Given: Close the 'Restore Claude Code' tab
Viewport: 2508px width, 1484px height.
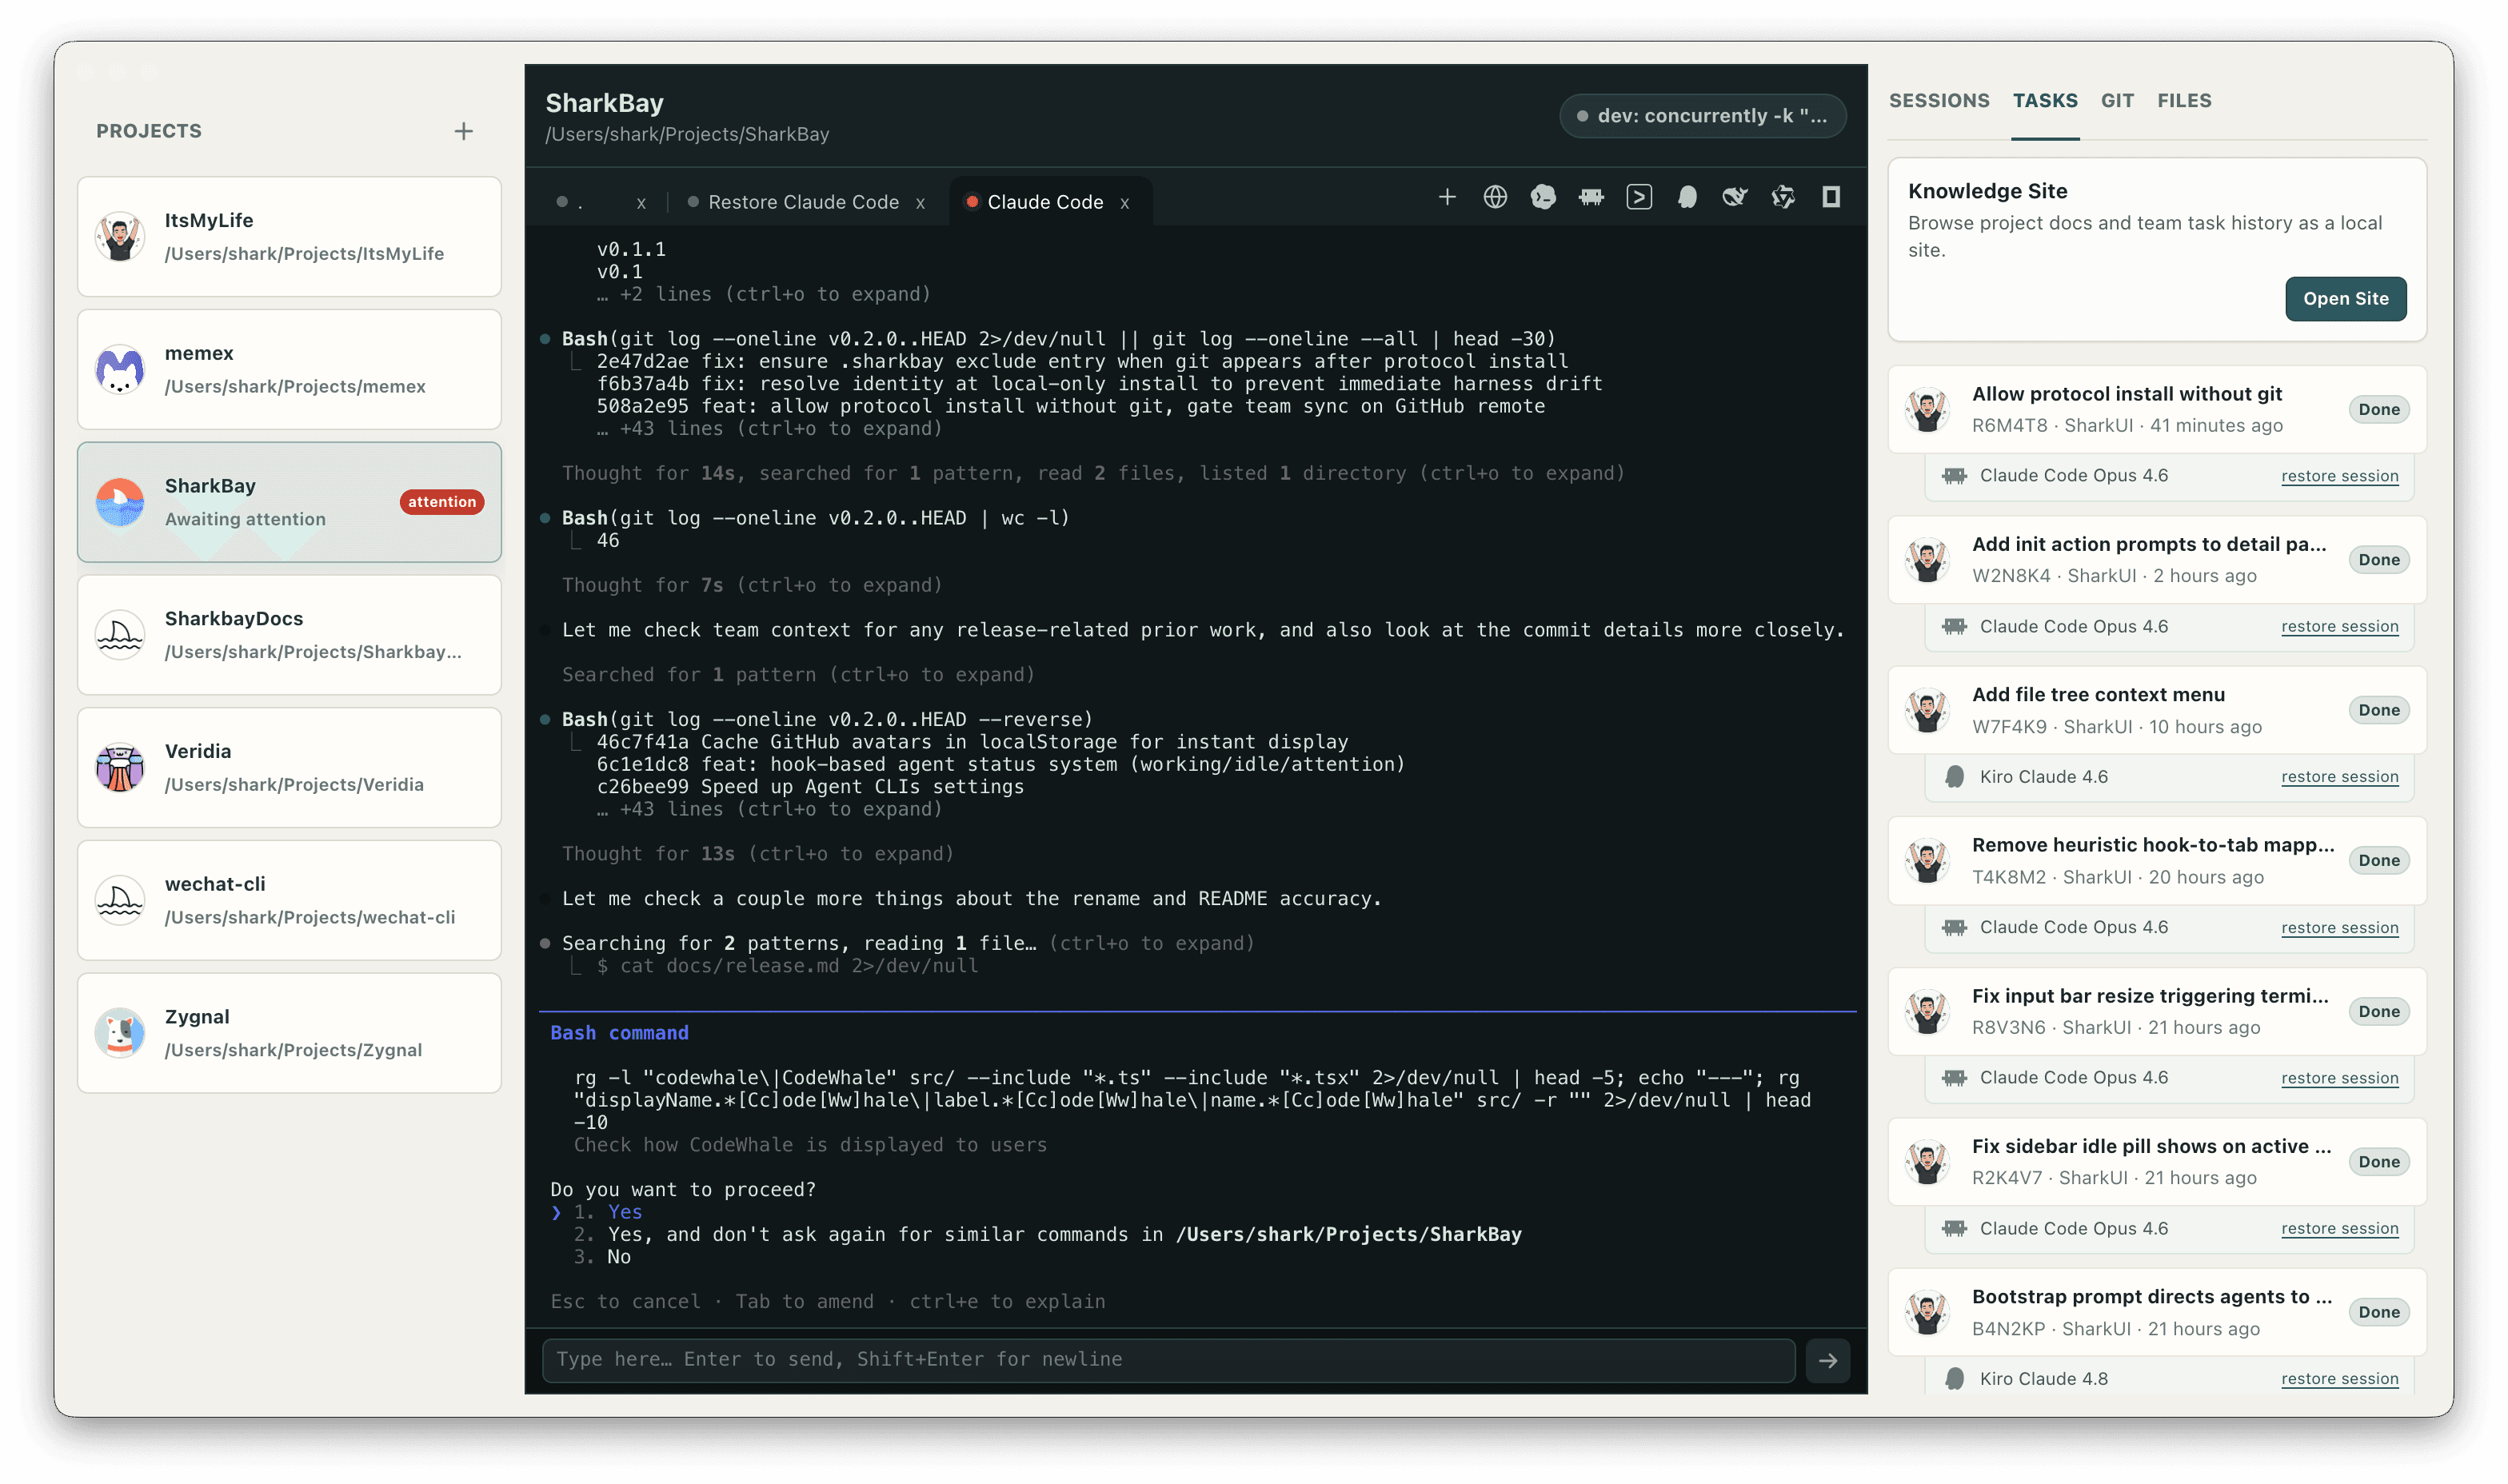Looking at the screenshot, I should [x=919, y=203].
